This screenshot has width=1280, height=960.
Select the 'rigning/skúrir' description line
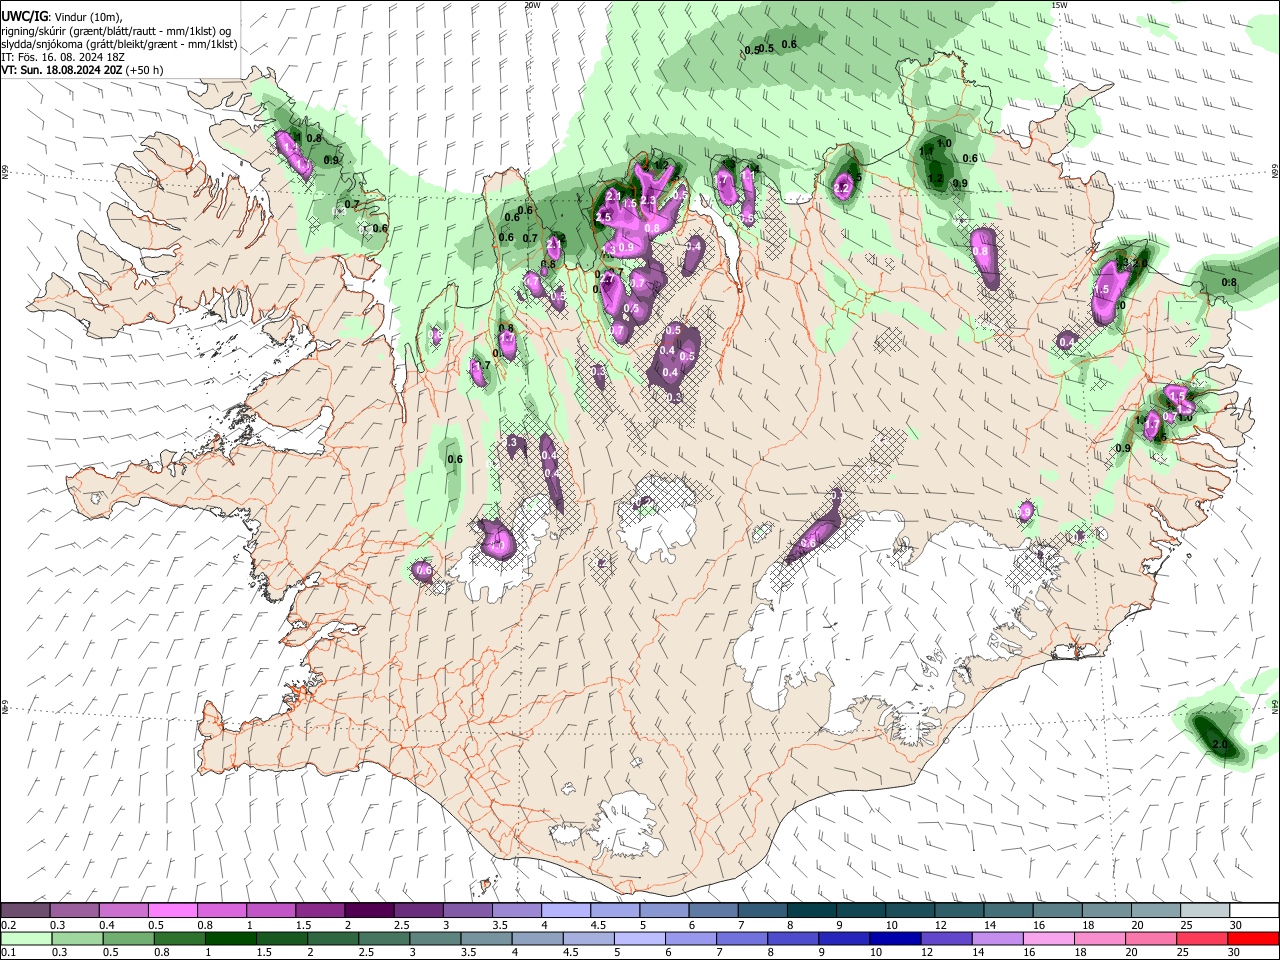click(117, 31)
